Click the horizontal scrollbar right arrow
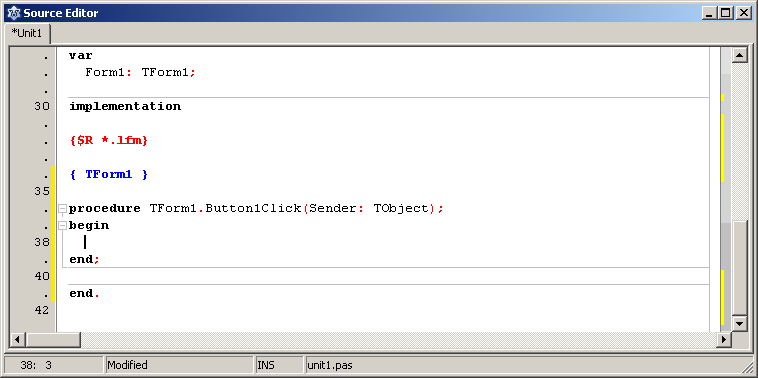758x378 pixels. 724,340
